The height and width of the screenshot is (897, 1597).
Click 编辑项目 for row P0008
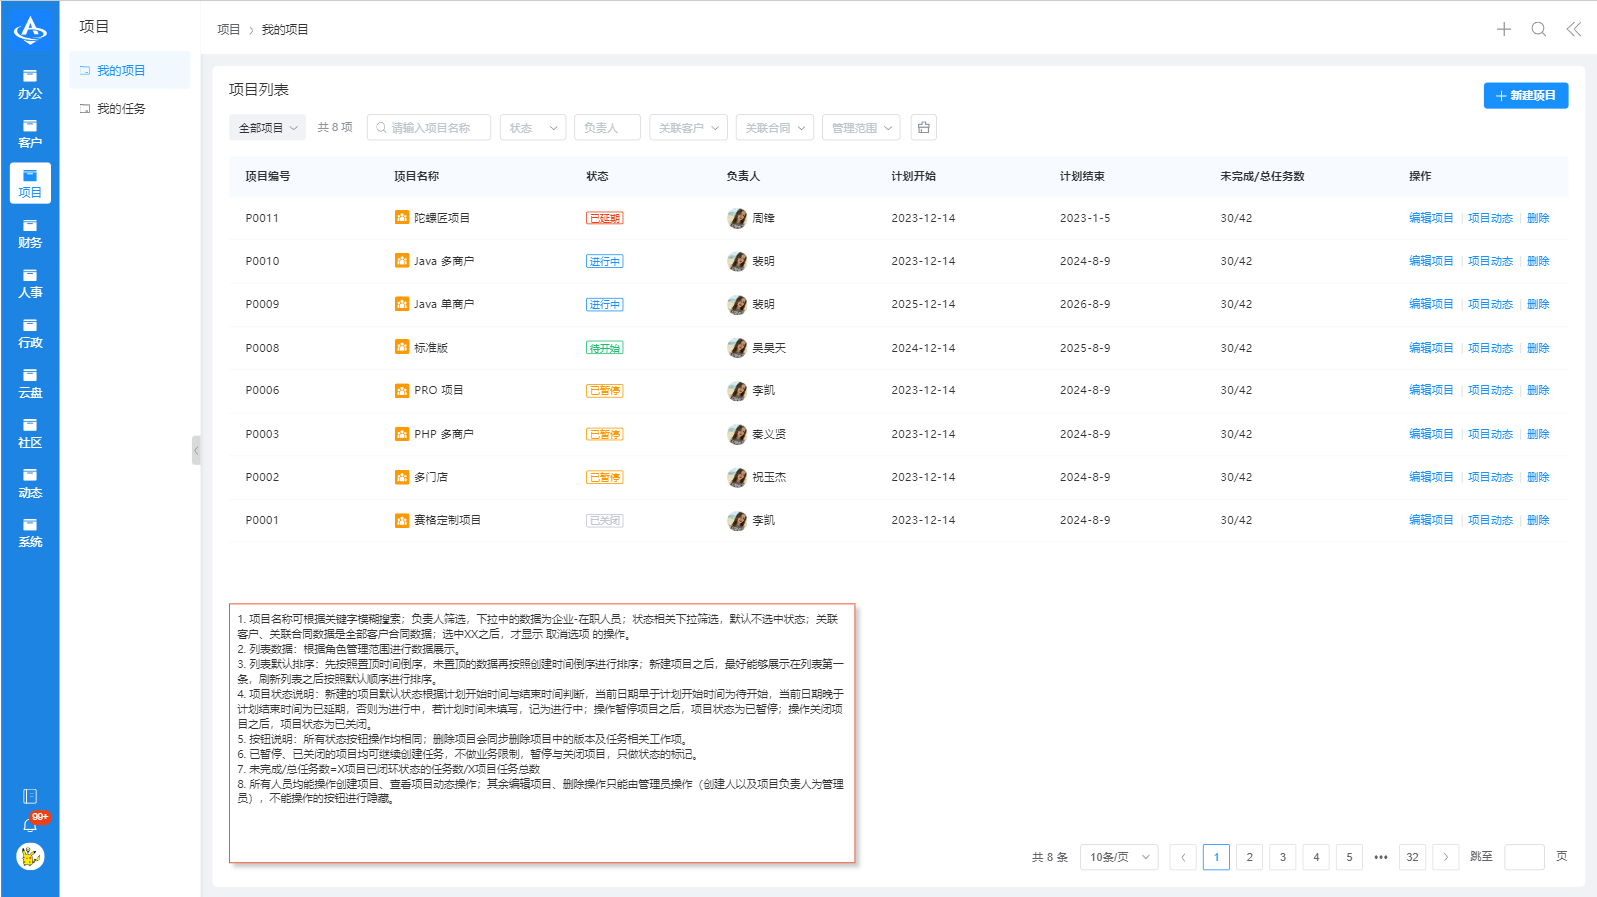tap(1430, 348)
